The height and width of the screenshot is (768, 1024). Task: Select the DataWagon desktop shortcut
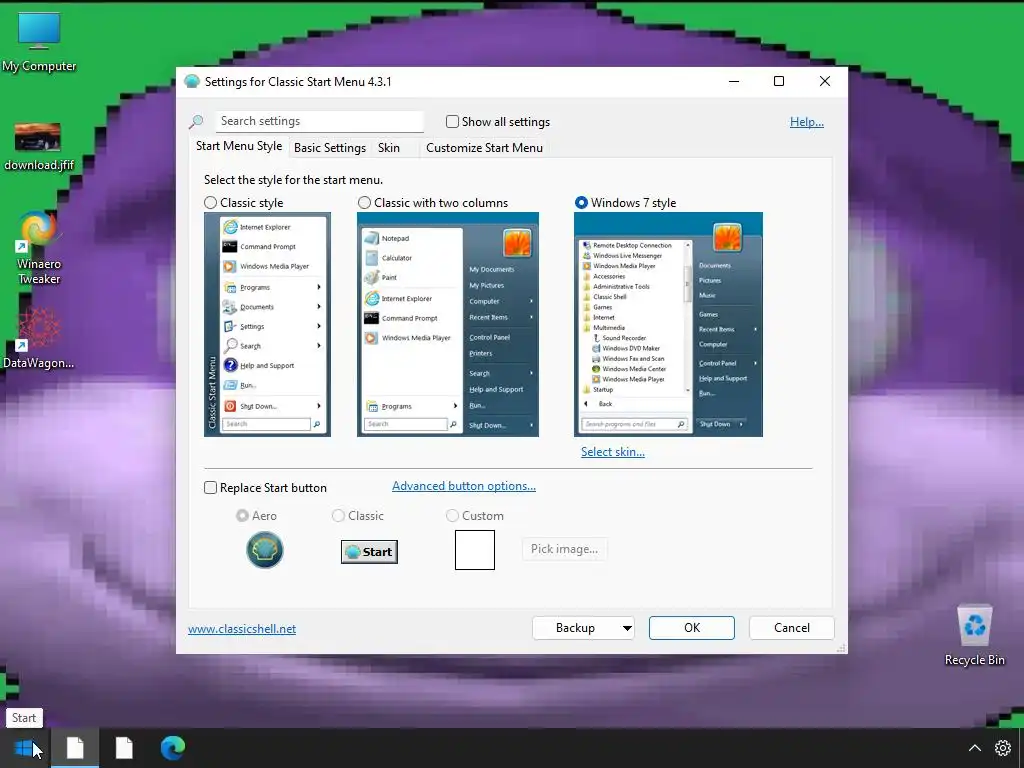point(39,338)
